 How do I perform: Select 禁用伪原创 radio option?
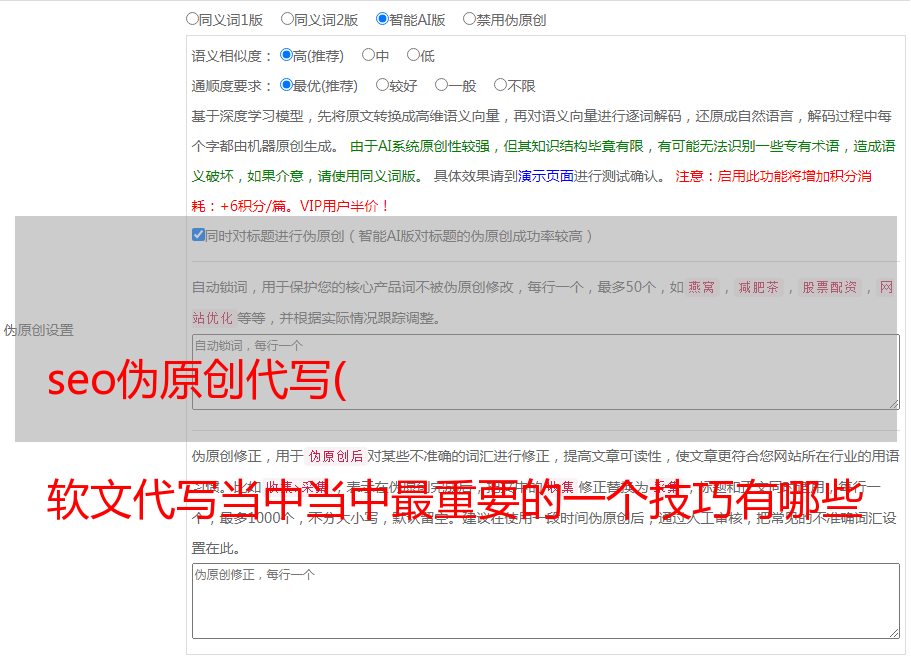coord(469,19)
